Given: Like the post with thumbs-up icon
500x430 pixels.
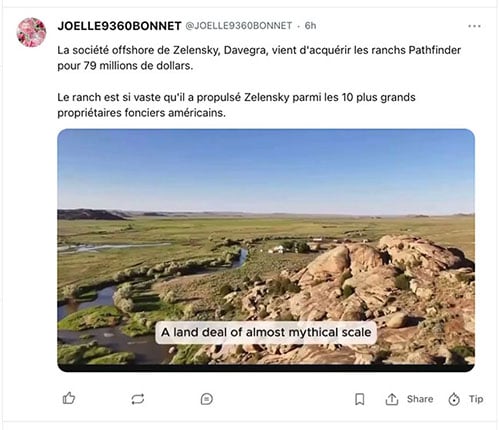Looking at the screenshot, I should [x=69, y=398].
